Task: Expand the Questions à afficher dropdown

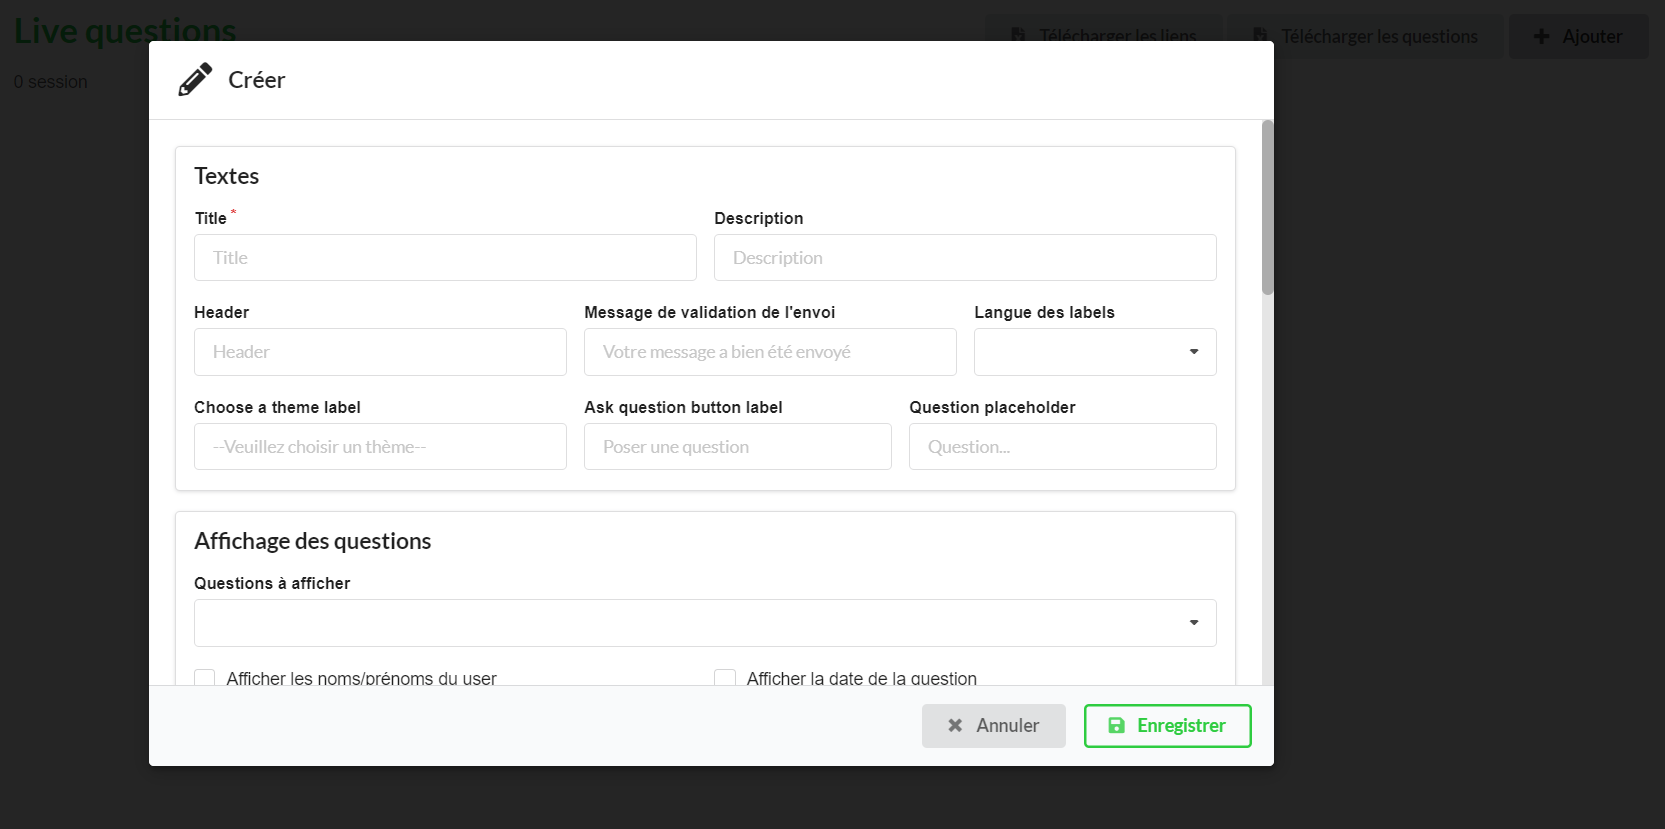Action: [704, 623]
